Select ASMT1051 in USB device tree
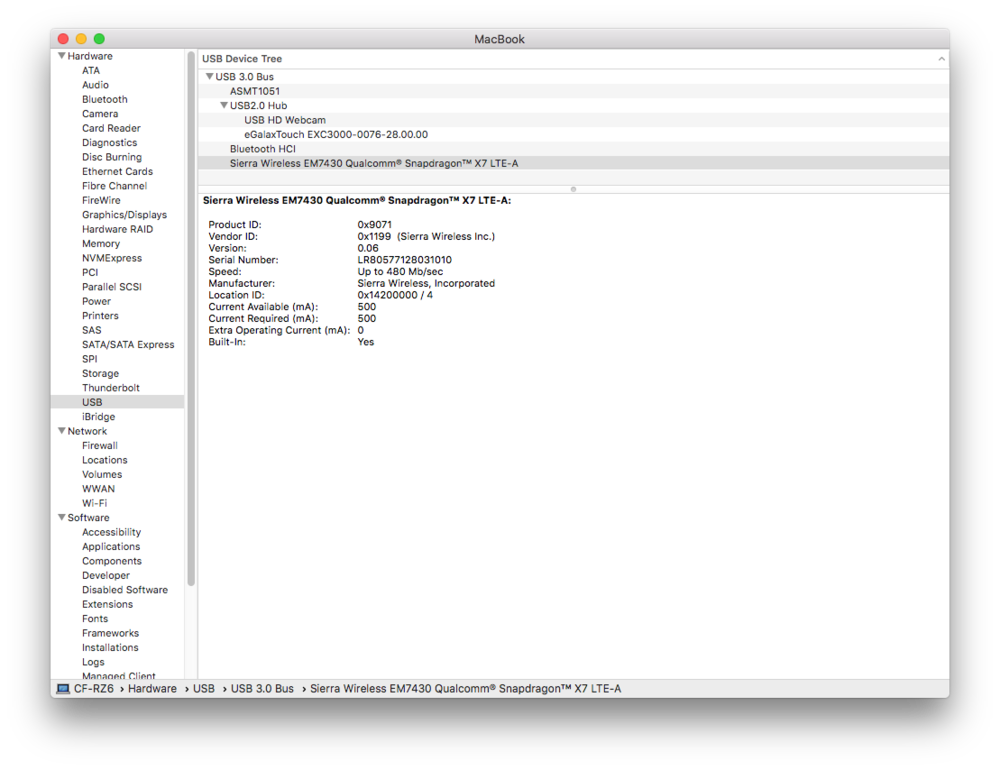This screenshot has width=1000, height=770. point(255,91)
